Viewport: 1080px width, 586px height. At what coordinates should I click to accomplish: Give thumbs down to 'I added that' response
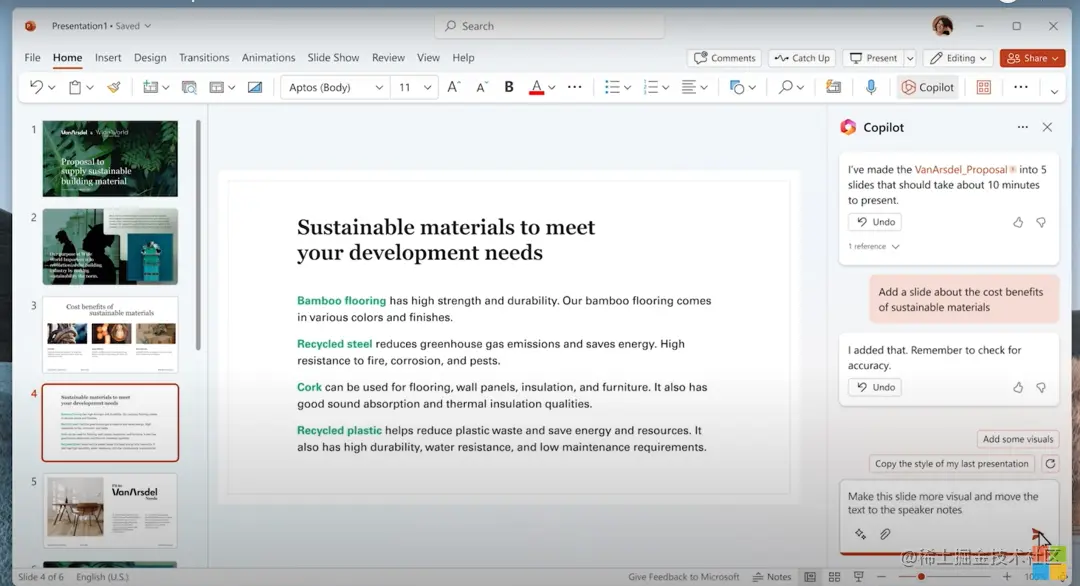click(x=1041, y=387)
